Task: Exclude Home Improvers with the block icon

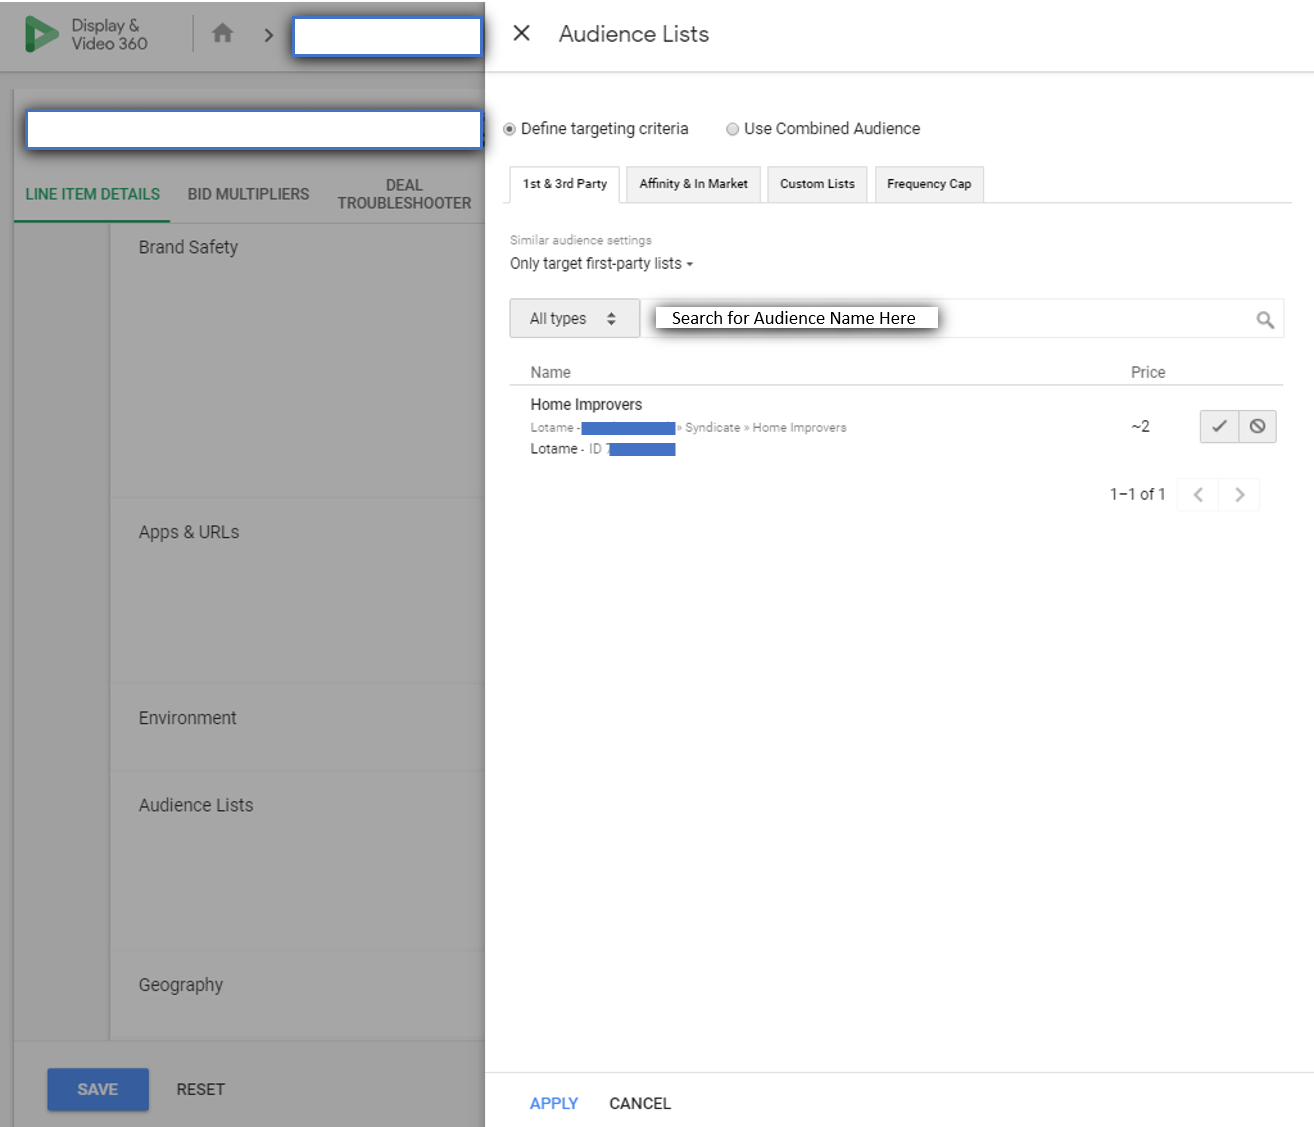Action: point(1258,426)
